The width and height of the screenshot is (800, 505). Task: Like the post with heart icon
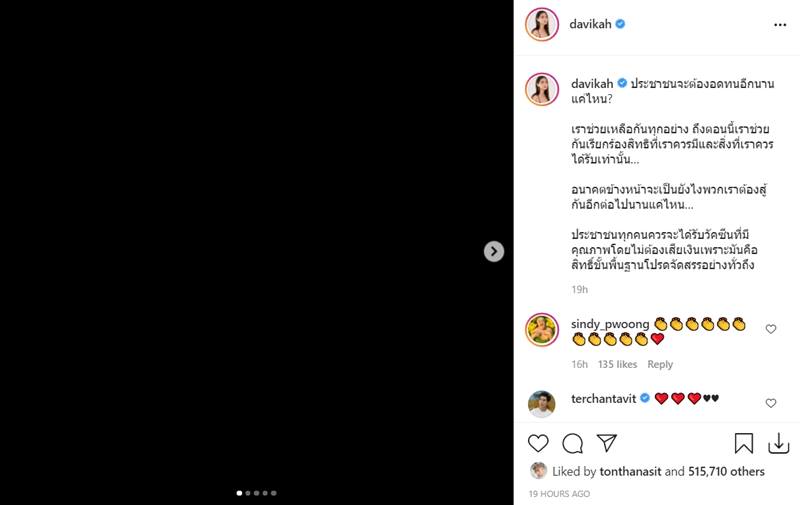click(538, 443)
